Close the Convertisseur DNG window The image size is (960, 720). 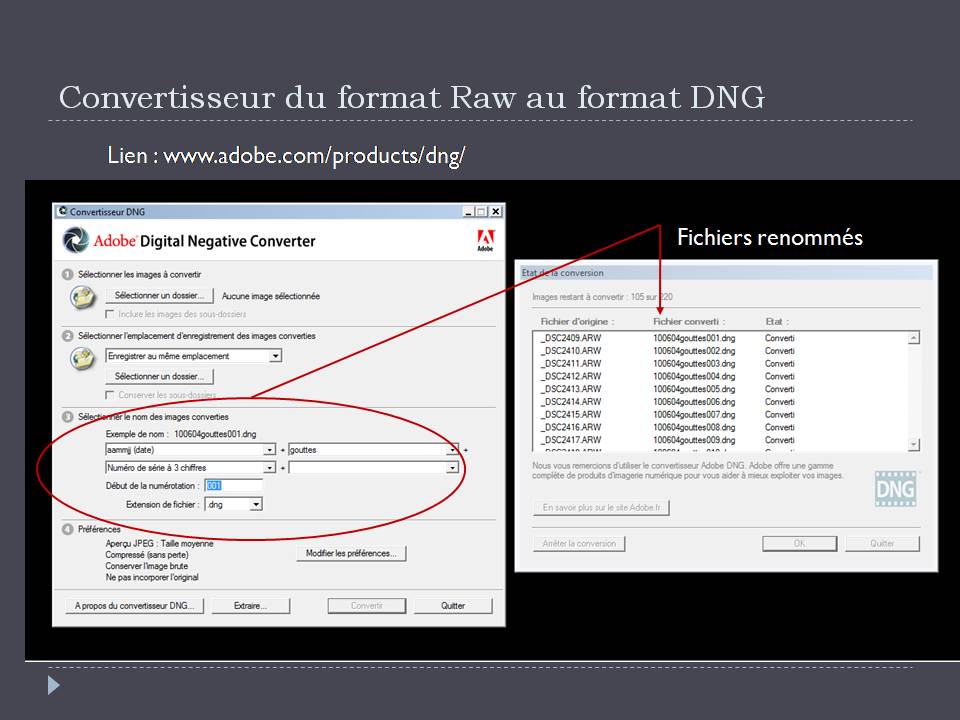pyautogui.click(x=496, y=212)
